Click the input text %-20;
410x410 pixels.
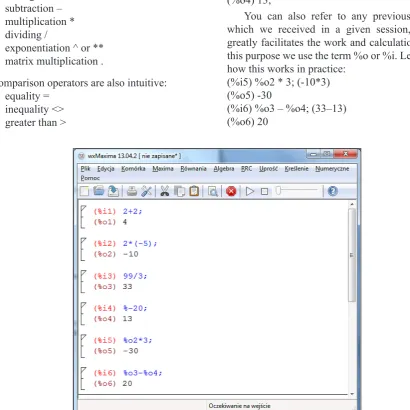click(x=135, y=308)
